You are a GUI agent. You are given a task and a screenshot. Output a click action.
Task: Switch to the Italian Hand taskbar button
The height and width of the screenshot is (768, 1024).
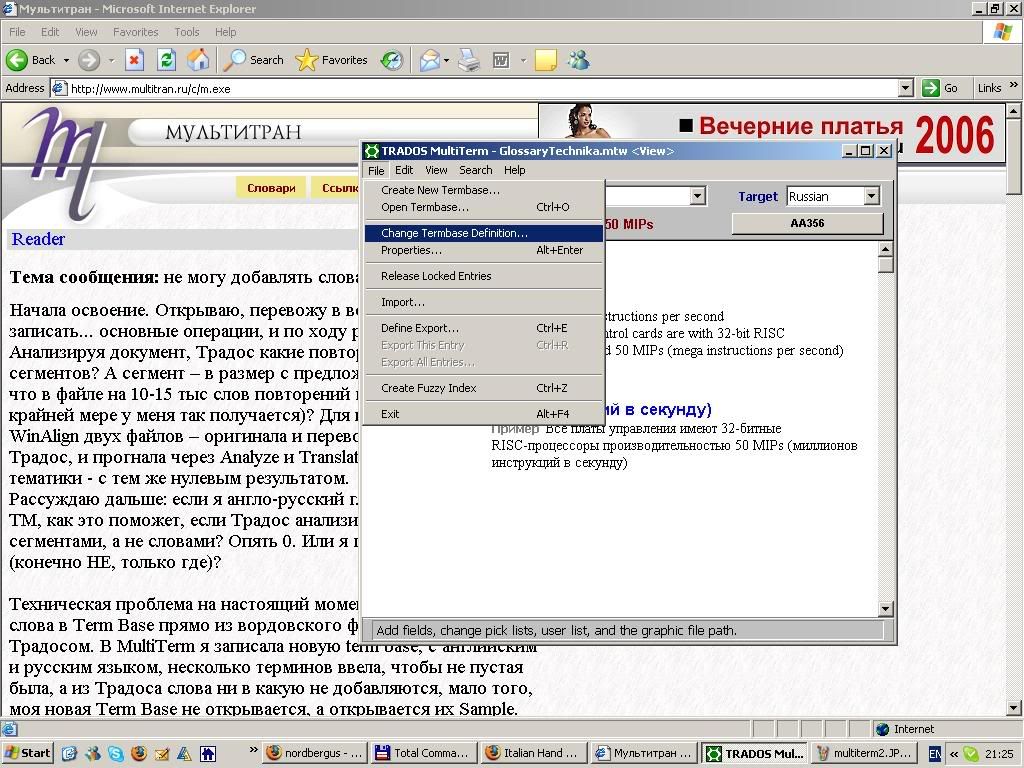532,753
